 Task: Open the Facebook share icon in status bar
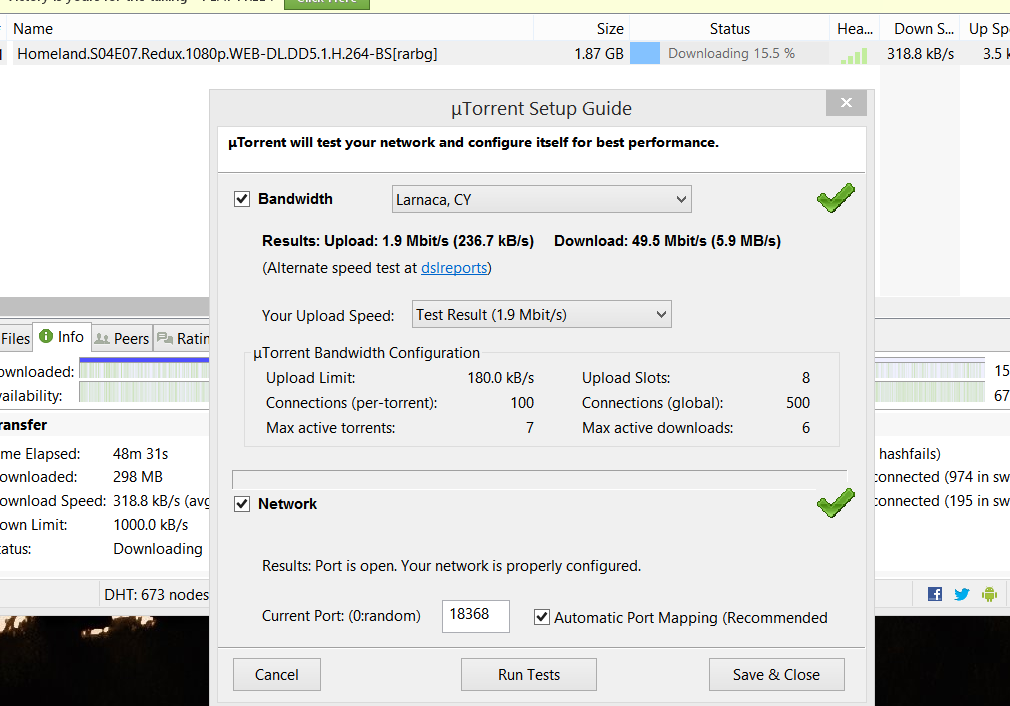[935, 594]
